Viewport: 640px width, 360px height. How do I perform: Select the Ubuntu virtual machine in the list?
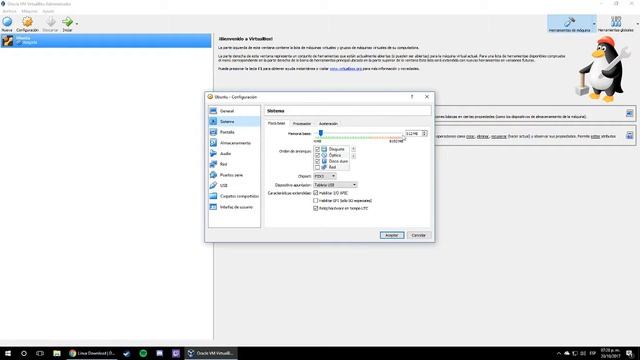tap(106, 40)
